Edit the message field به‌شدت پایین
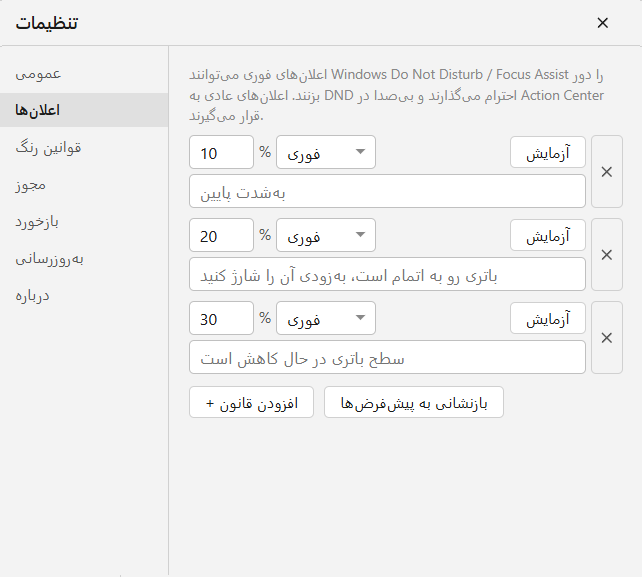 [387, 192]
